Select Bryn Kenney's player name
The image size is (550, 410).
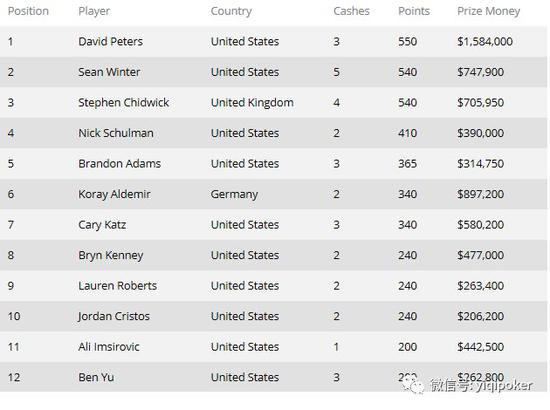(x=110, y=255)
